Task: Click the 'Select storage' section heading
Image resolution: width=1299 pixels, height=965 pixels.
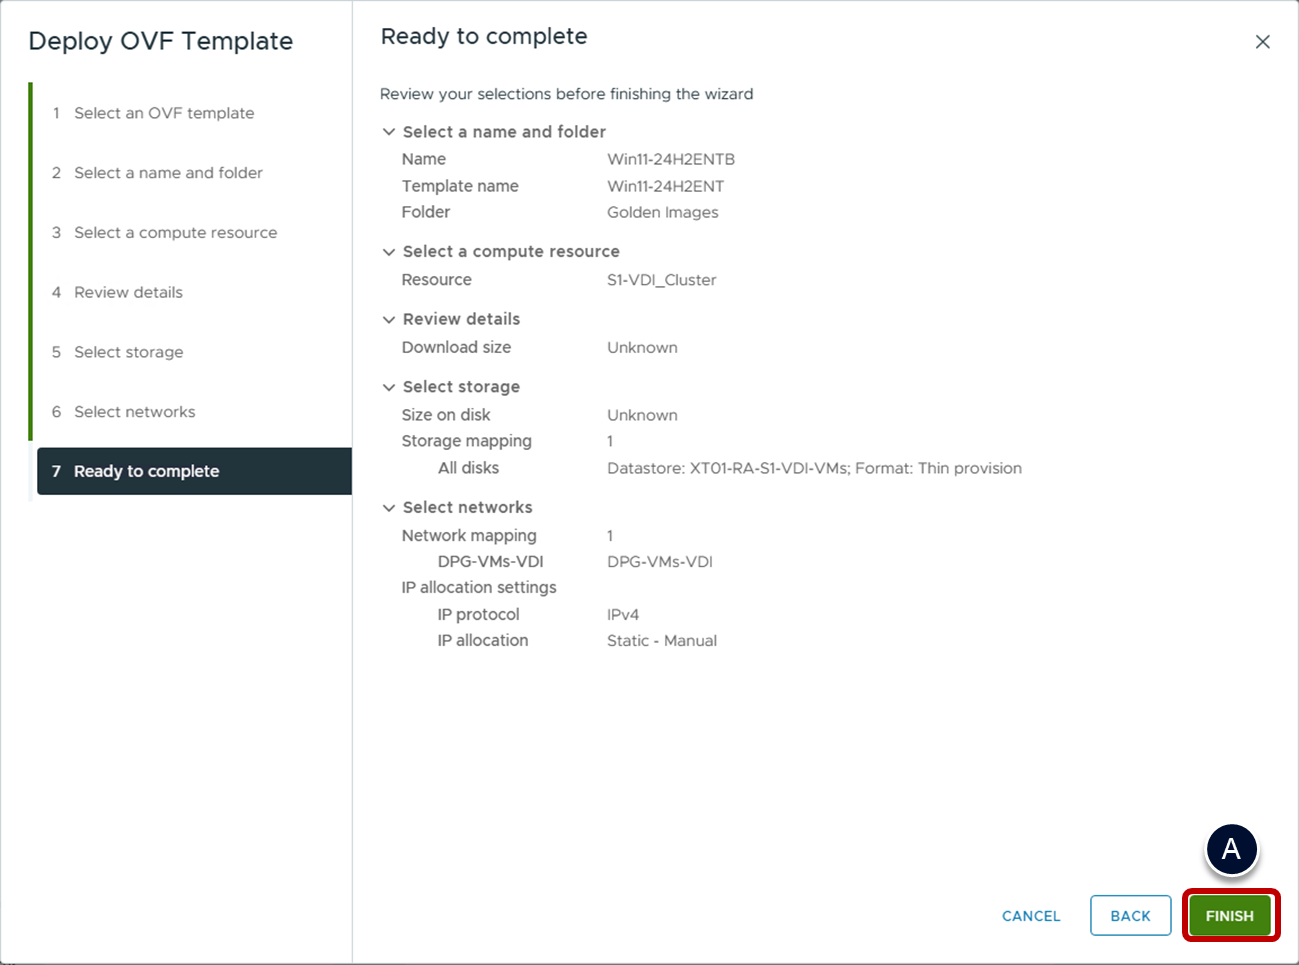Action: tap(461, 387)
